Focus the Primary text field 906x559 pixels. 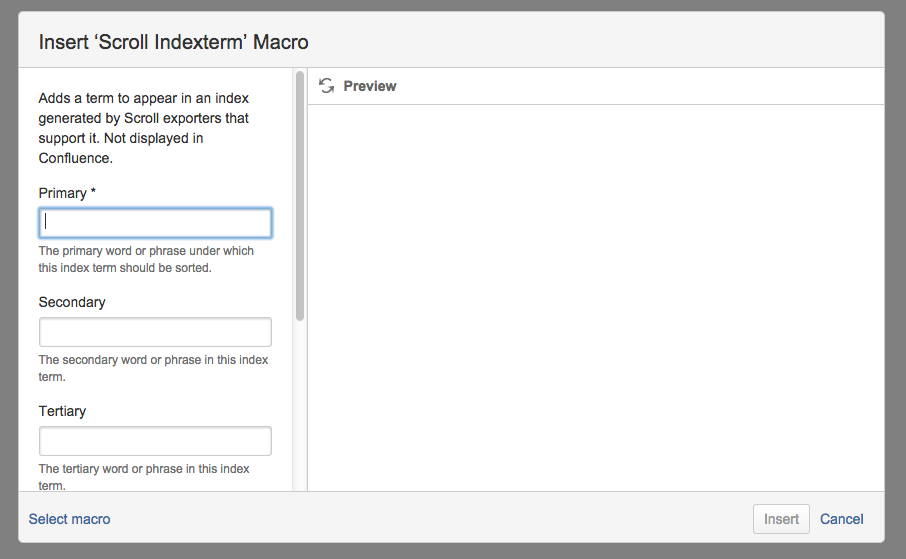click(x=155, y=223)
